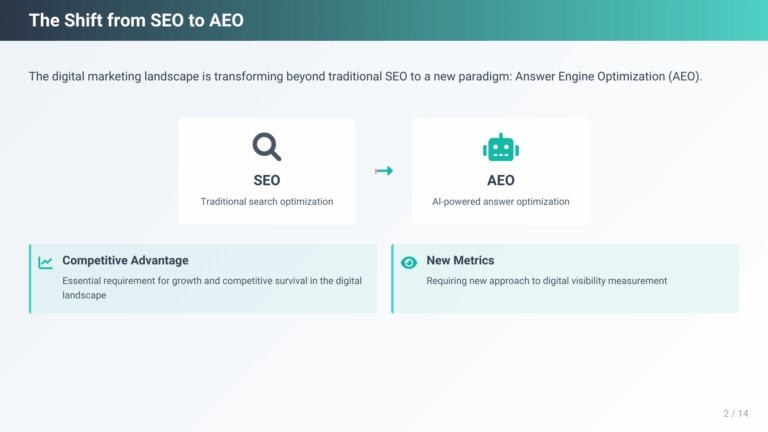Click the blank area below the panels
This screenshot has height=432, width=768.
pyautogui.click(x=384, y=365)
